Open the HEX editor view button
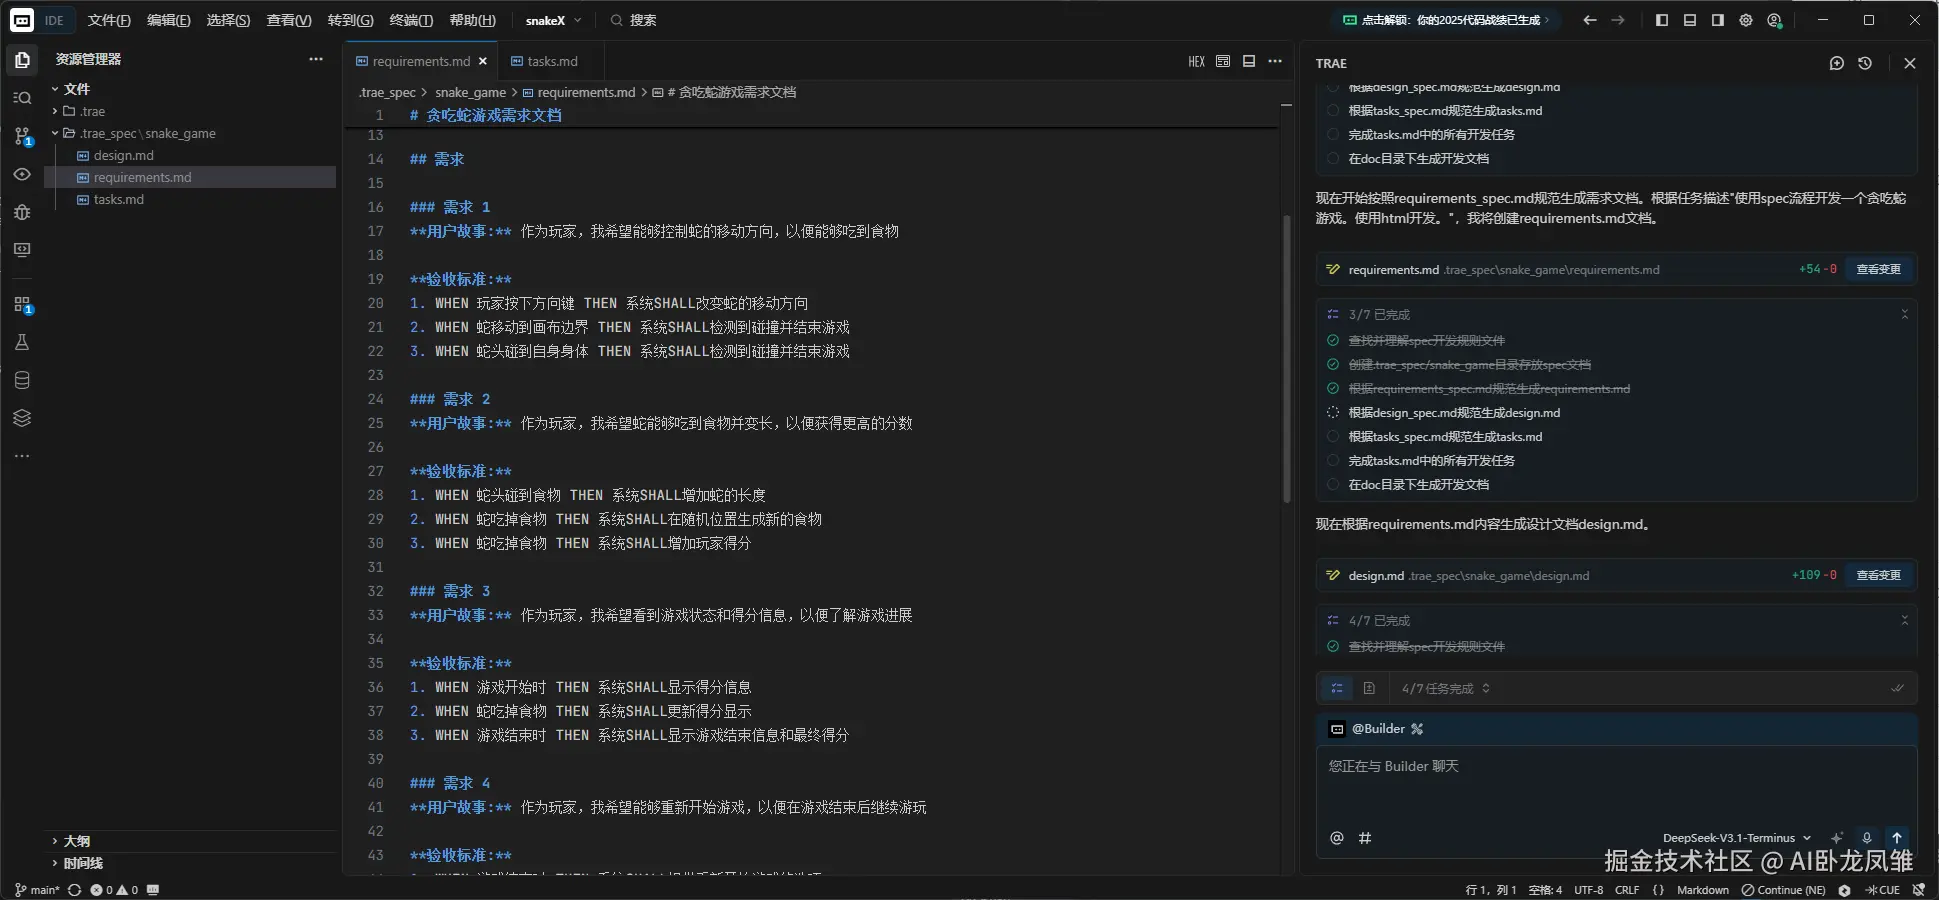1939x900 pixels. click(1196, 62)
